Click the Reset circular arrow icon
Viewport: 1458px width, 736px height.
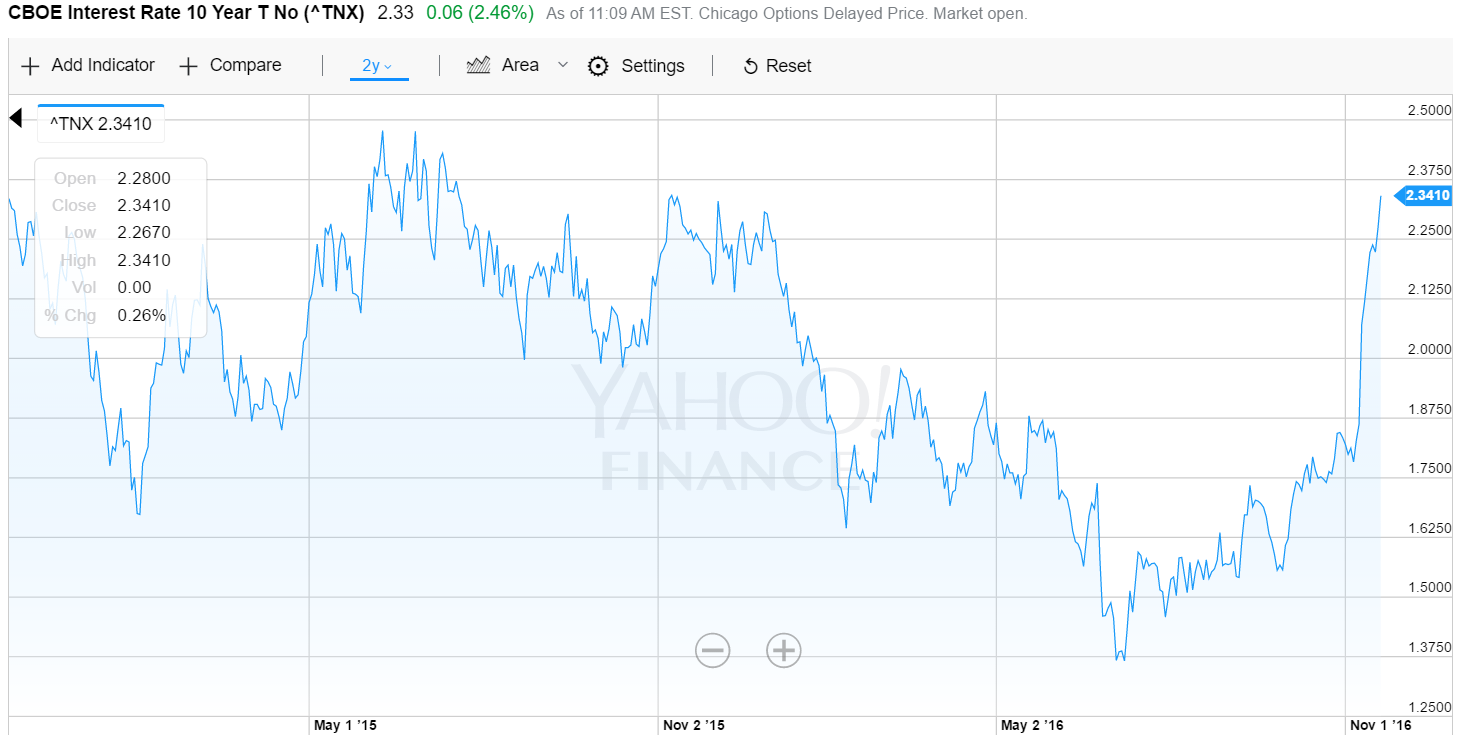pos(750,66)
